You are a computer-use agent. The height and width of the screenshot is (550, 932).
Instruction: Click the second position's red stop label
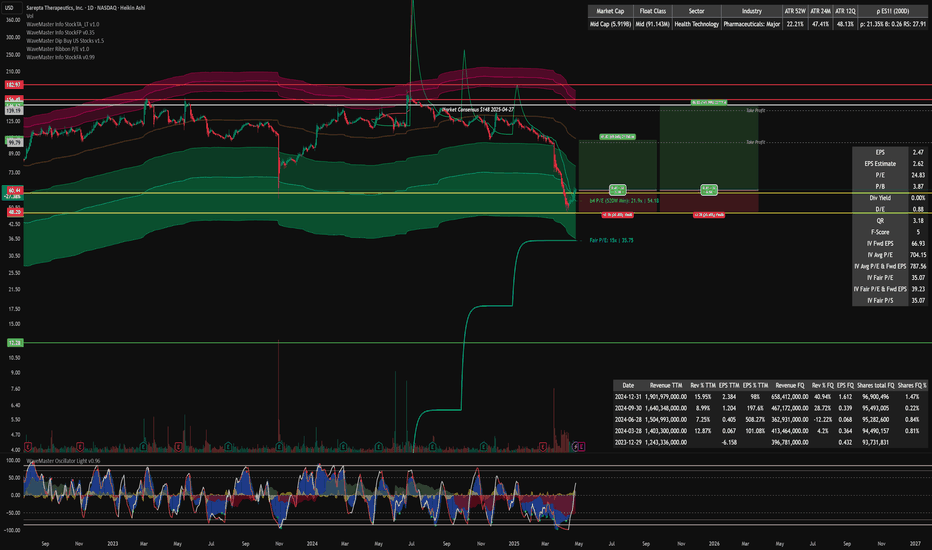(x=709, y=215)
